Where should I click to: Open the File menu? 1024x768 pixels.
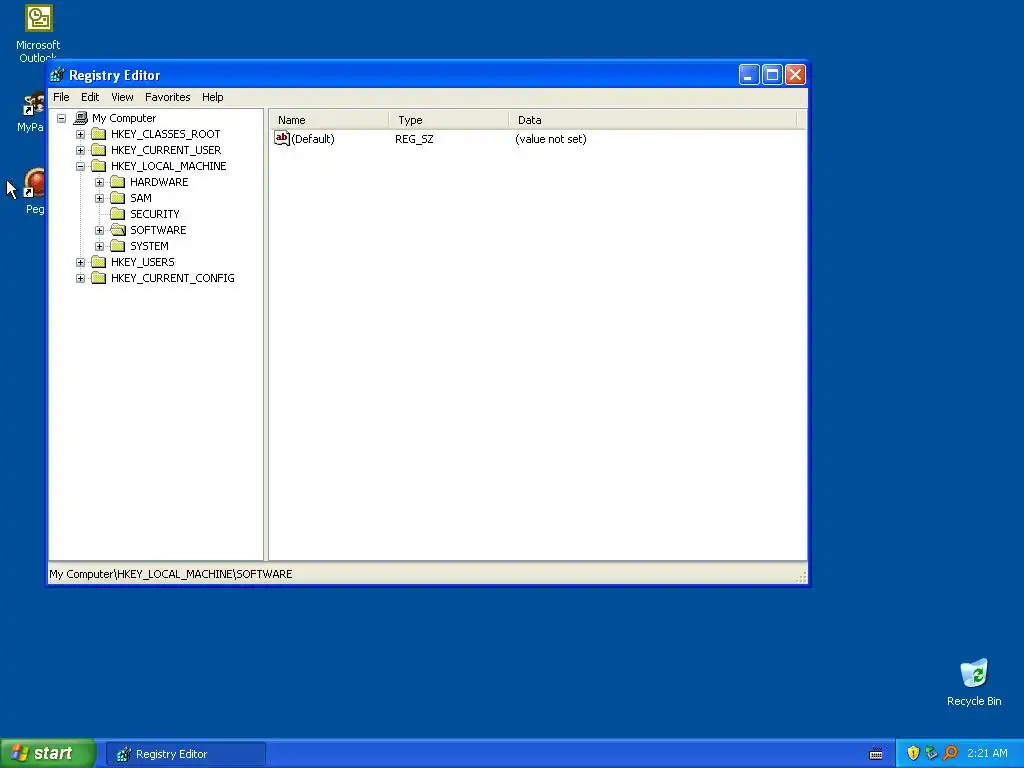(x=61, y=97)
